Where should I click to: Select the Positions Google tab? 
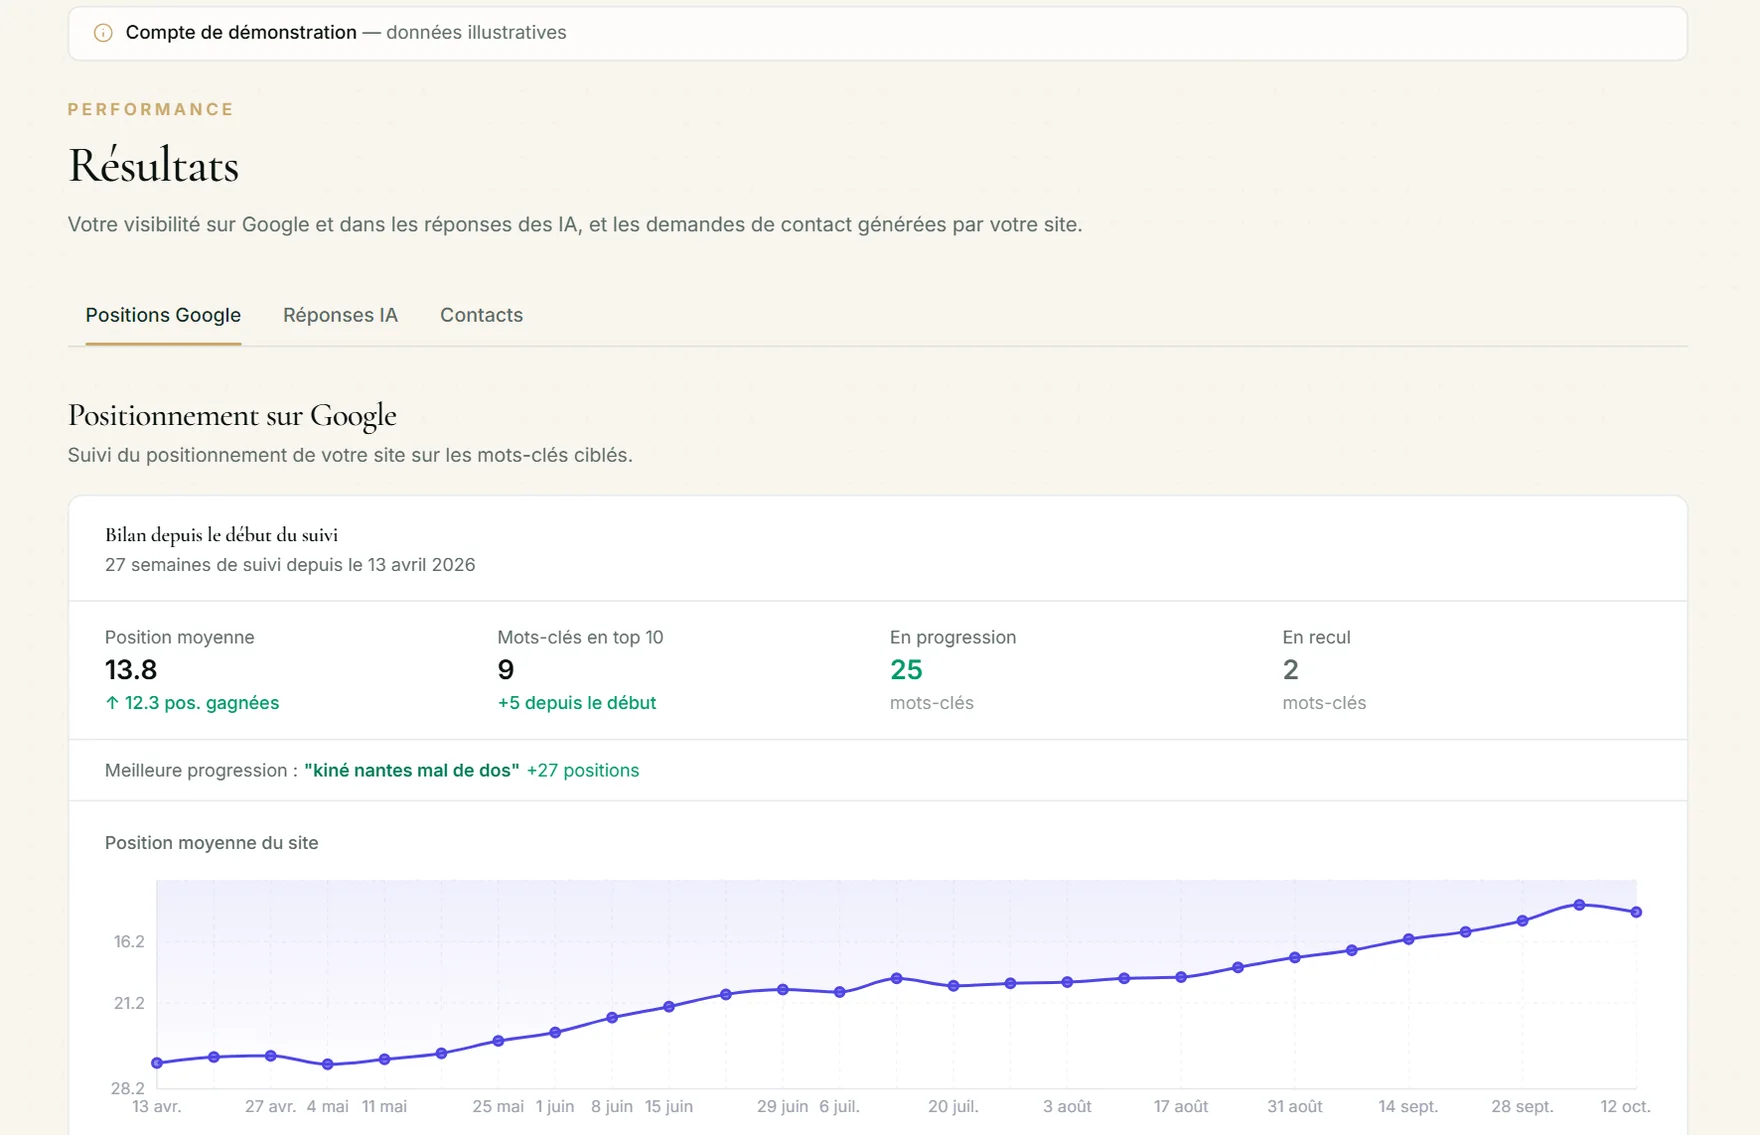click(163, 315)
